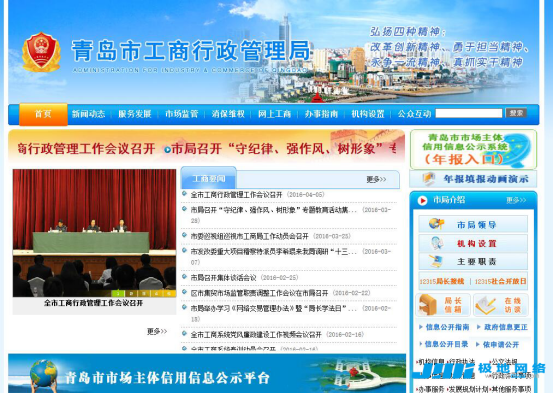Image resolution: width=553 pixels, height=393 pixels.
Task: Select slide 5 in the photo carousel
Action: (x=169, y=293)
